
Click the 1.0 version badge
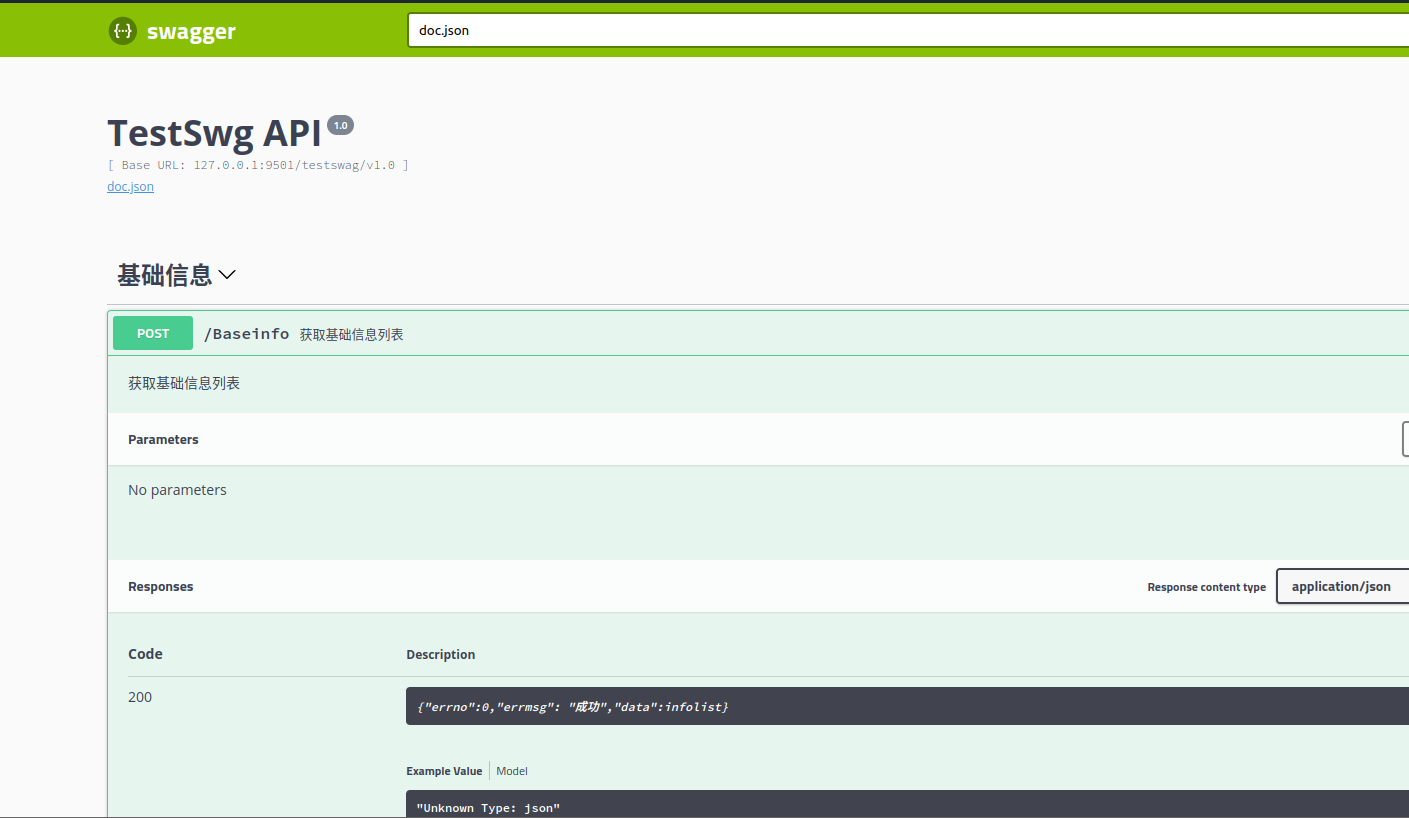pyautogui.click(x=340, y=125)
